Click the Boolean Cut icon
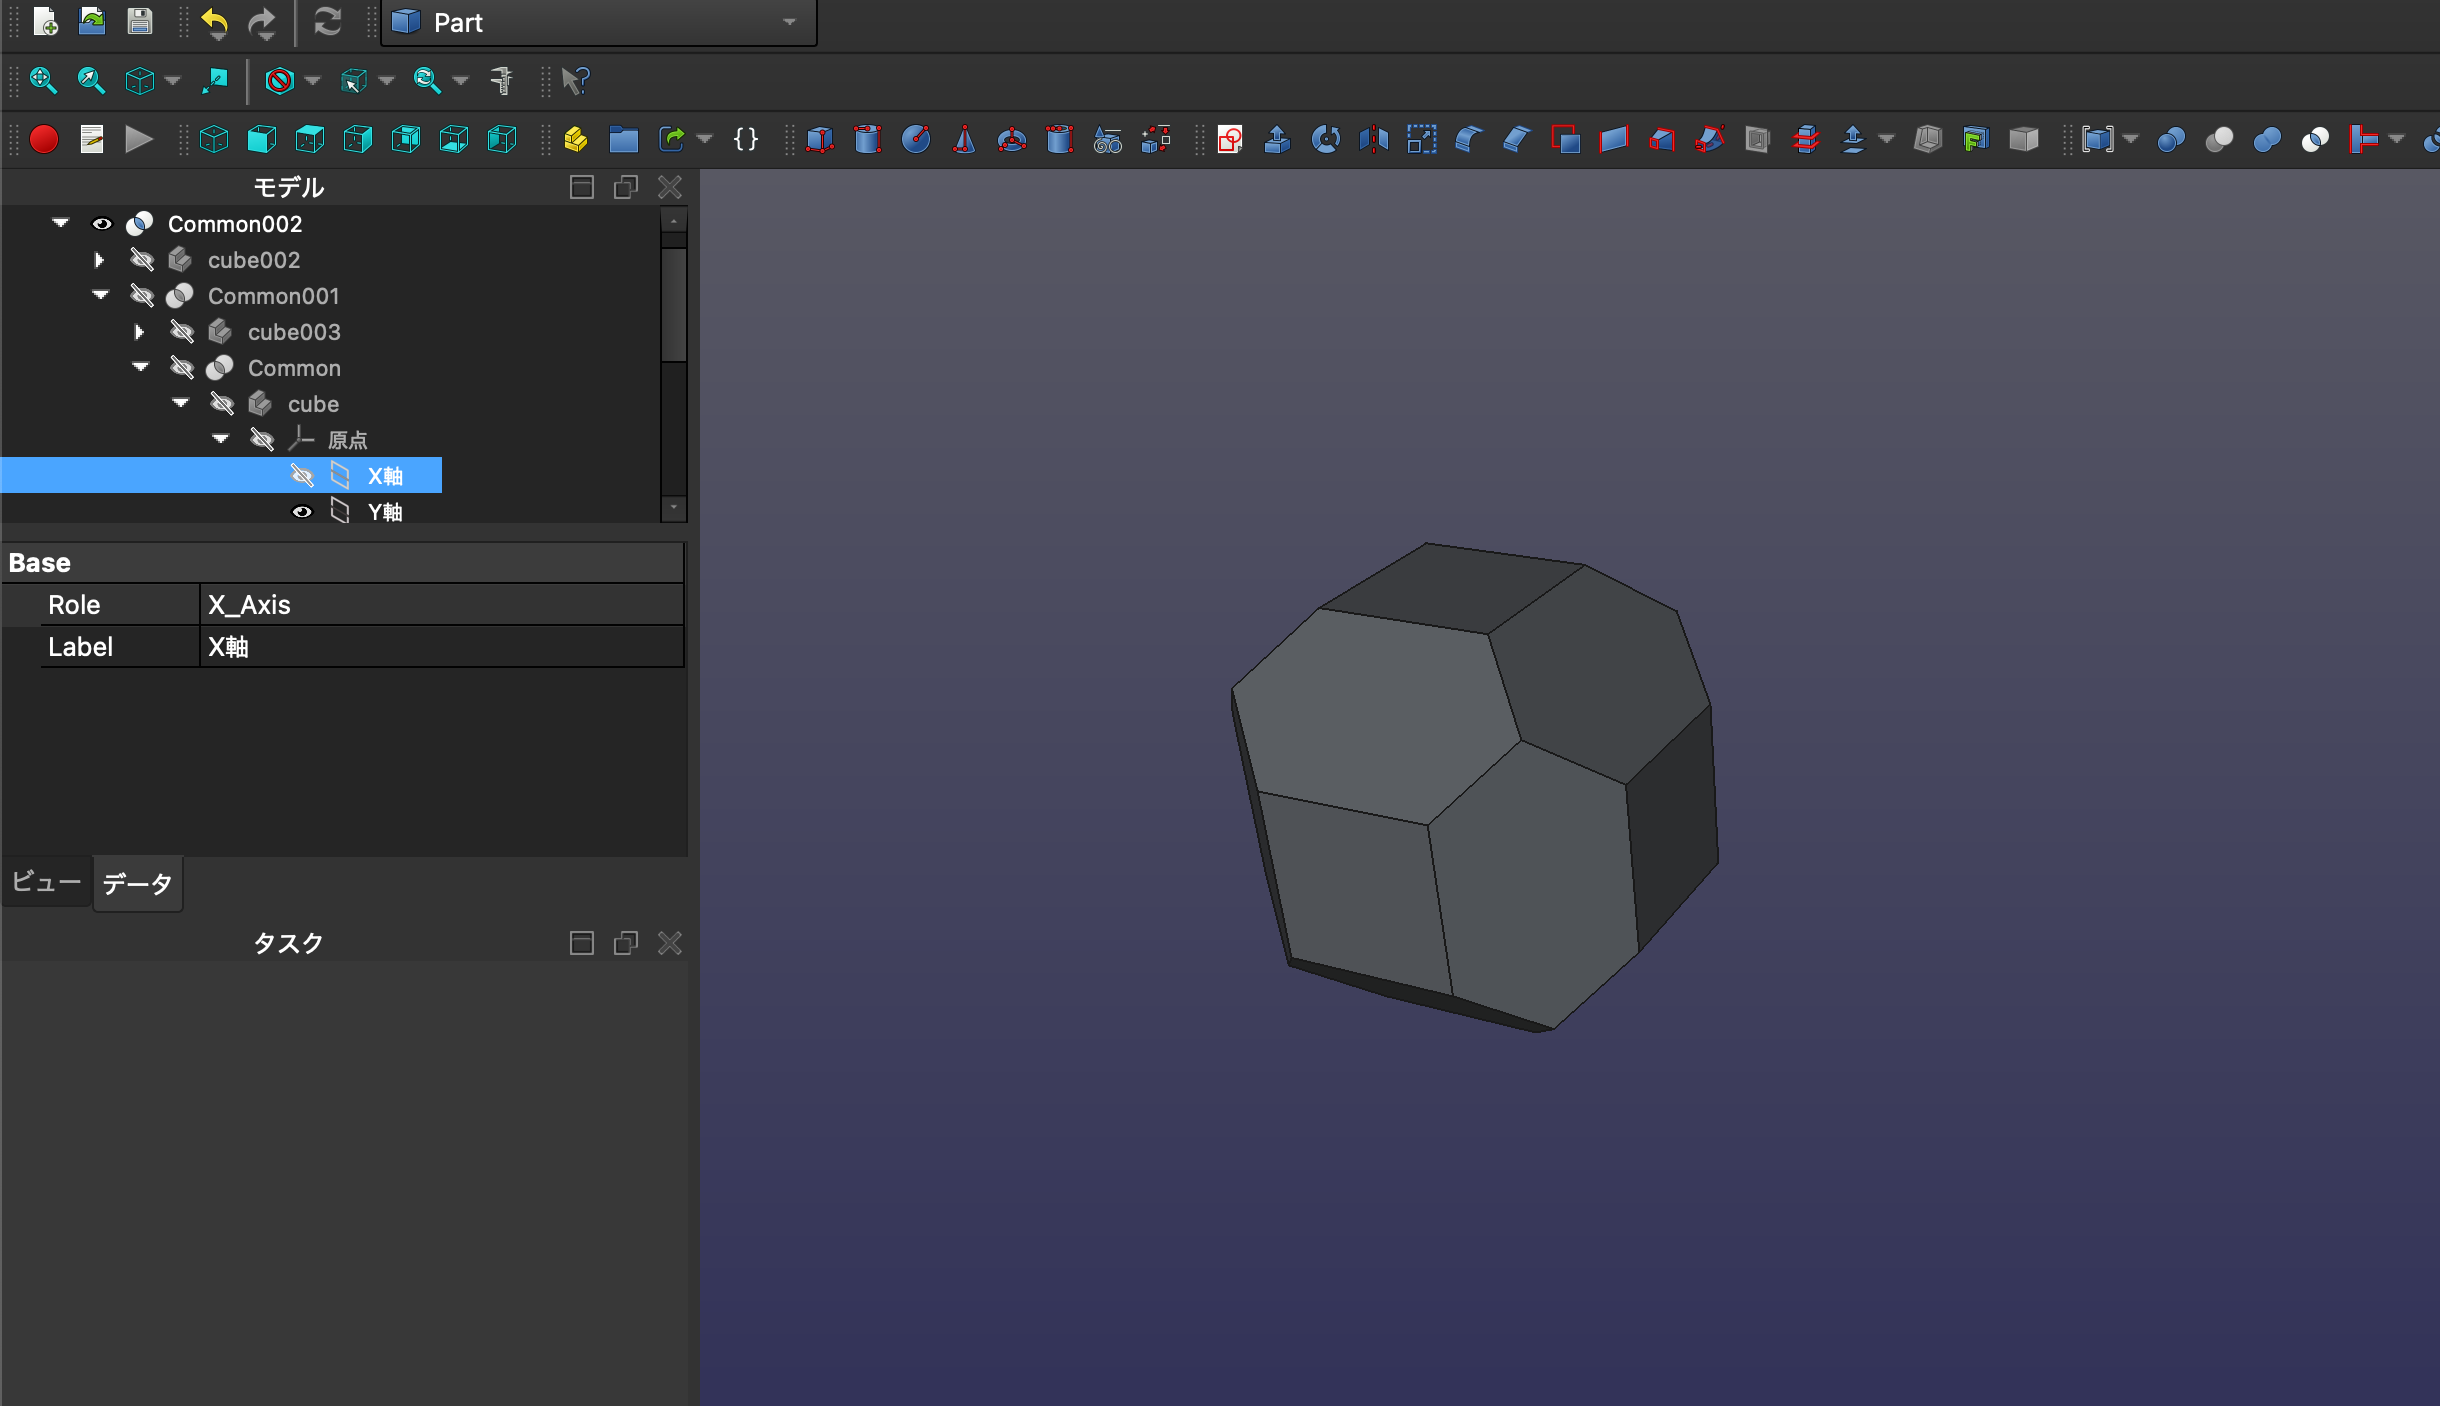The image size is (2440, 1406). click(x=2218, y=139)
